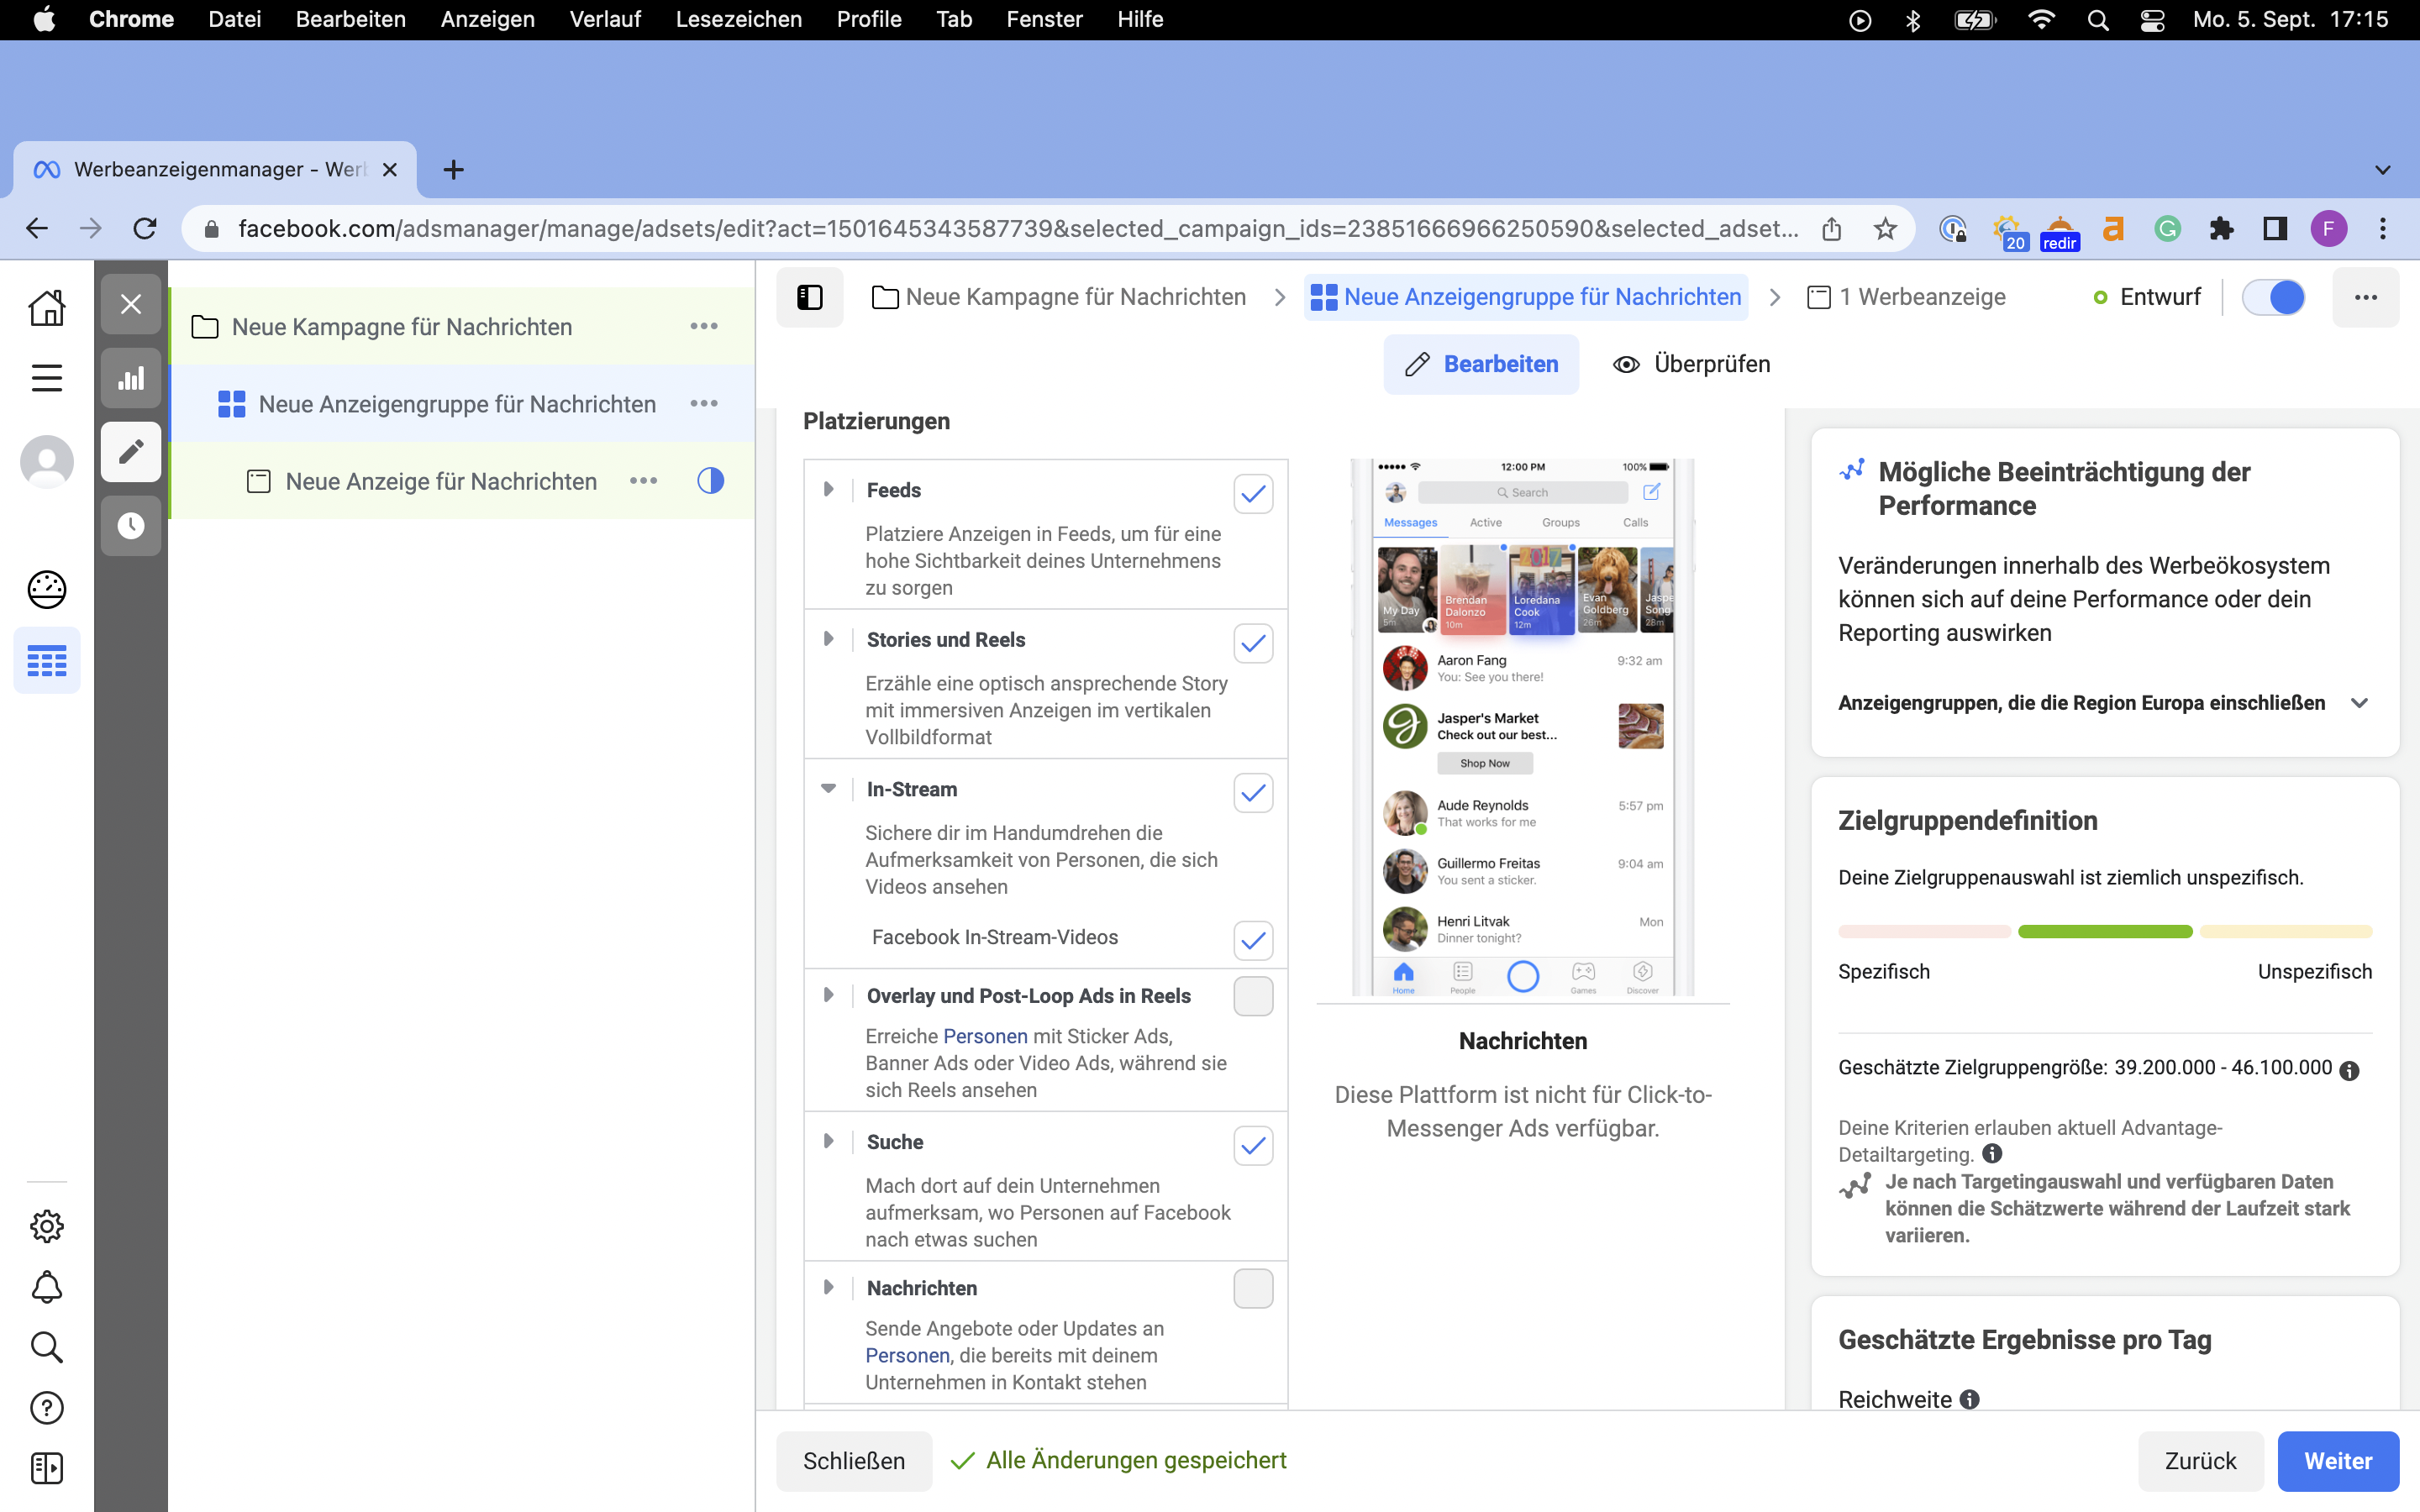The height and width of the screenshot is (1512, 2420).
Task: Open the history clock icon
Action: (131, 526)
